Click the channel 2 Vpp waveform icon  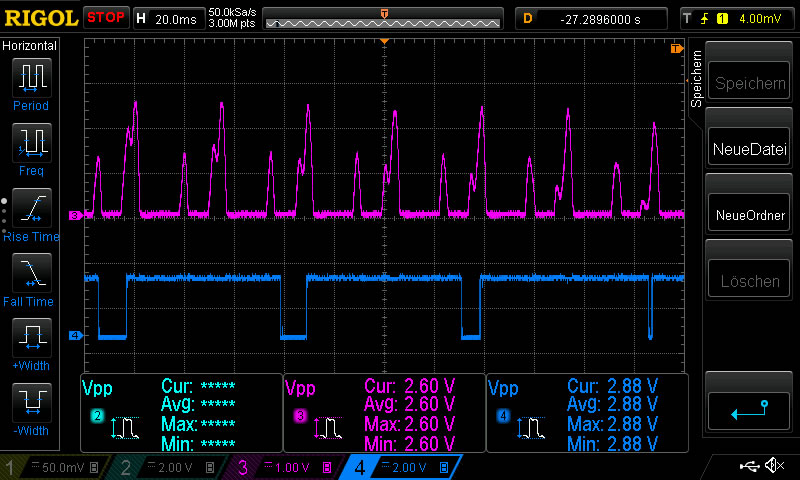coord(125,428)
